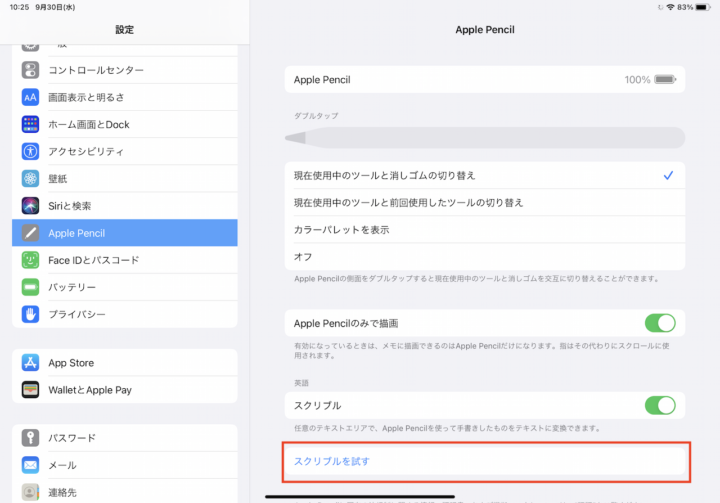This screenshot has width=720, height=503.
Task: Open Siriと検索 settings
Action: [125, 206]
